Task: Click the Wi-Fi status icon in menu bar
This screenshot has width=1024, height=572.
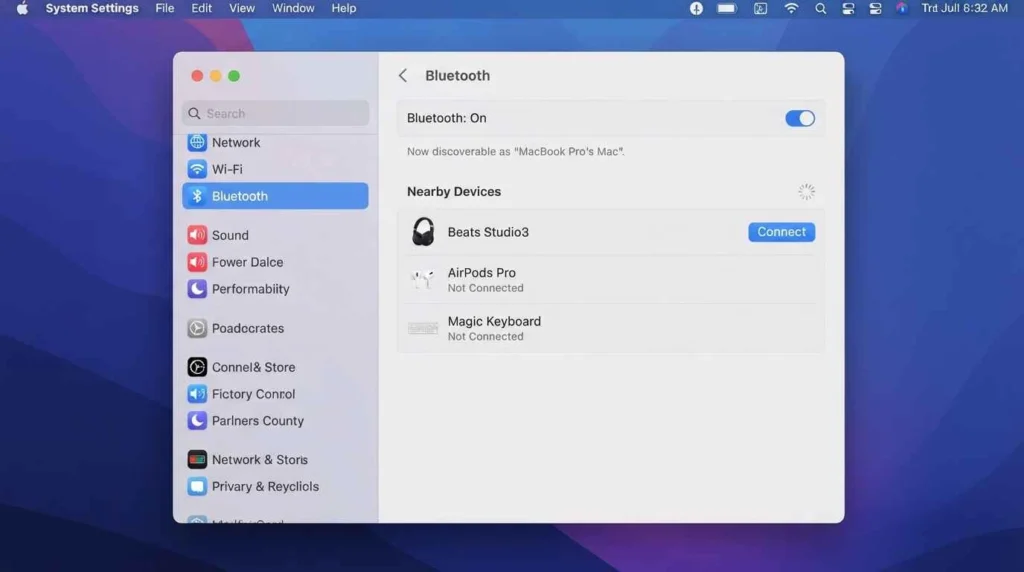Action: (x=791, y=8)
